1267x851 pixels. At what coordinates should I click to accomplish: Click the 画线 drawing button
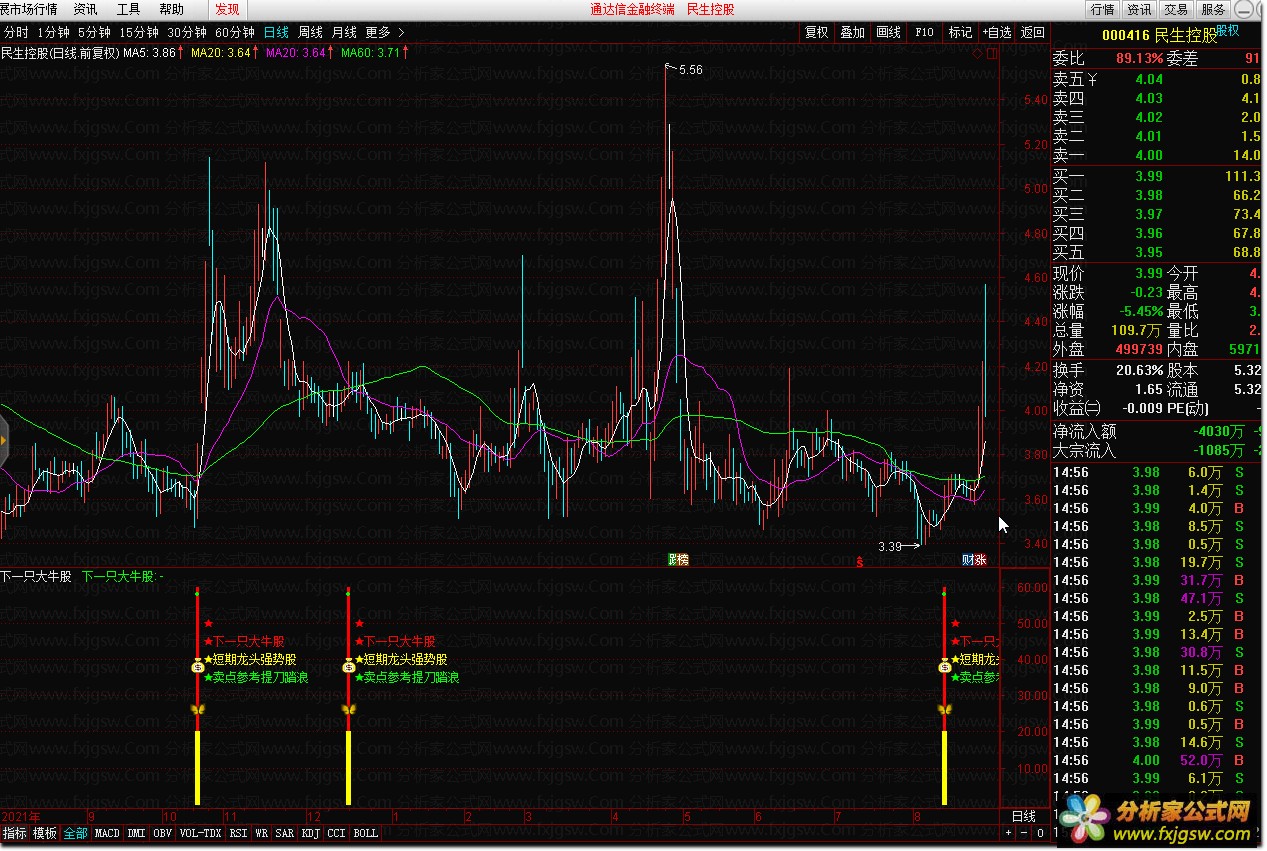pyautogui.click(x=889, y=32)
